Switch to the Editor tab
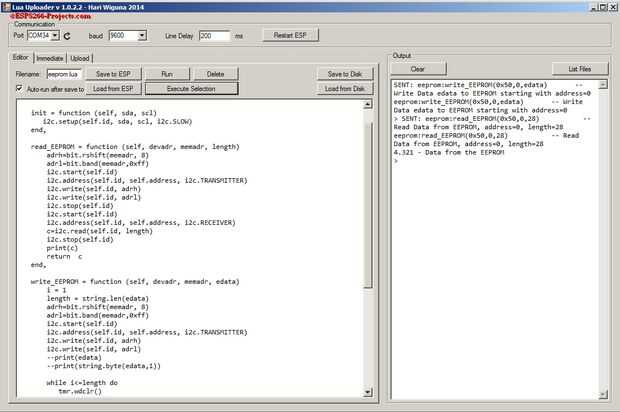This screenshot has width=620, height=412. [21, 57]
